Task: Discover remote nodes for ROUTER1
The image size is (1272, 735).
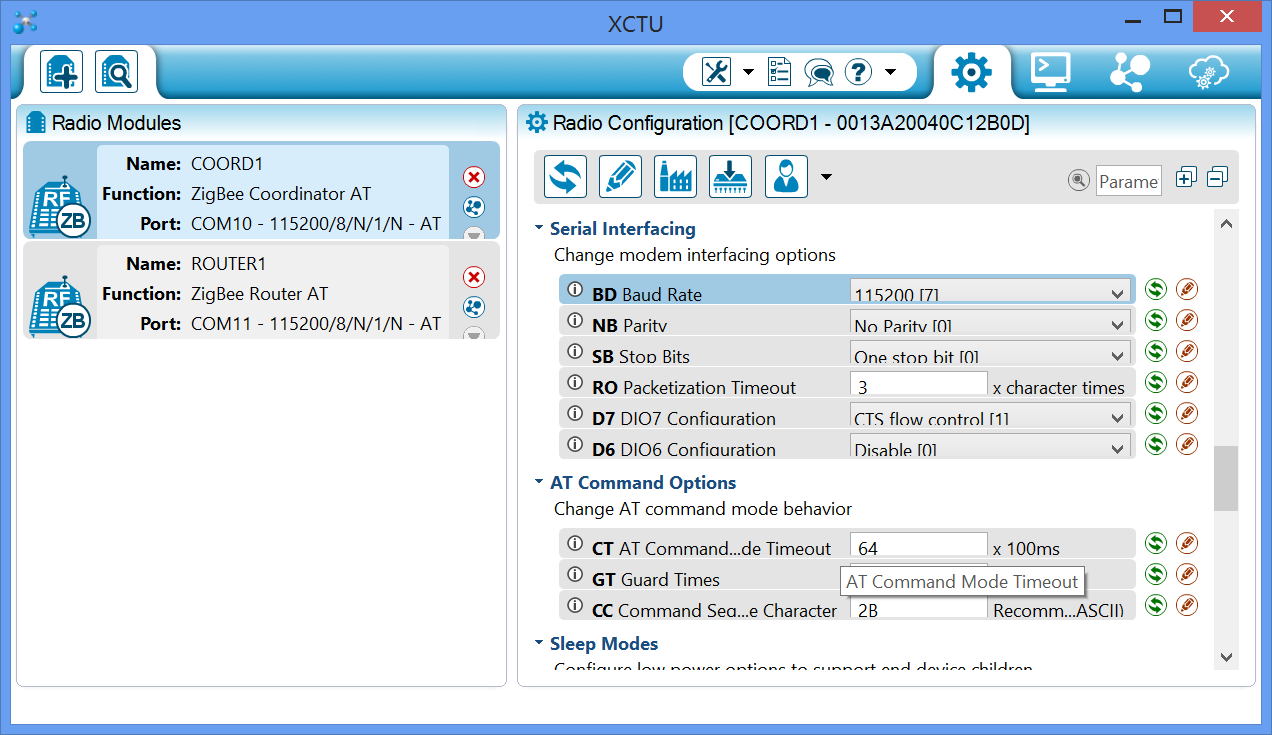Action: coord(474,307)
